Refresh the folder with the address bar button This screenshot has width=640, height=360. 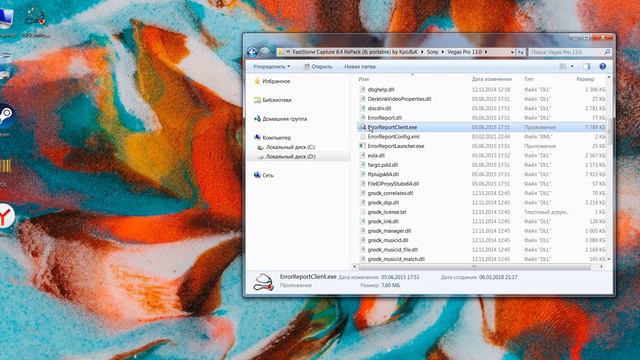521,52
